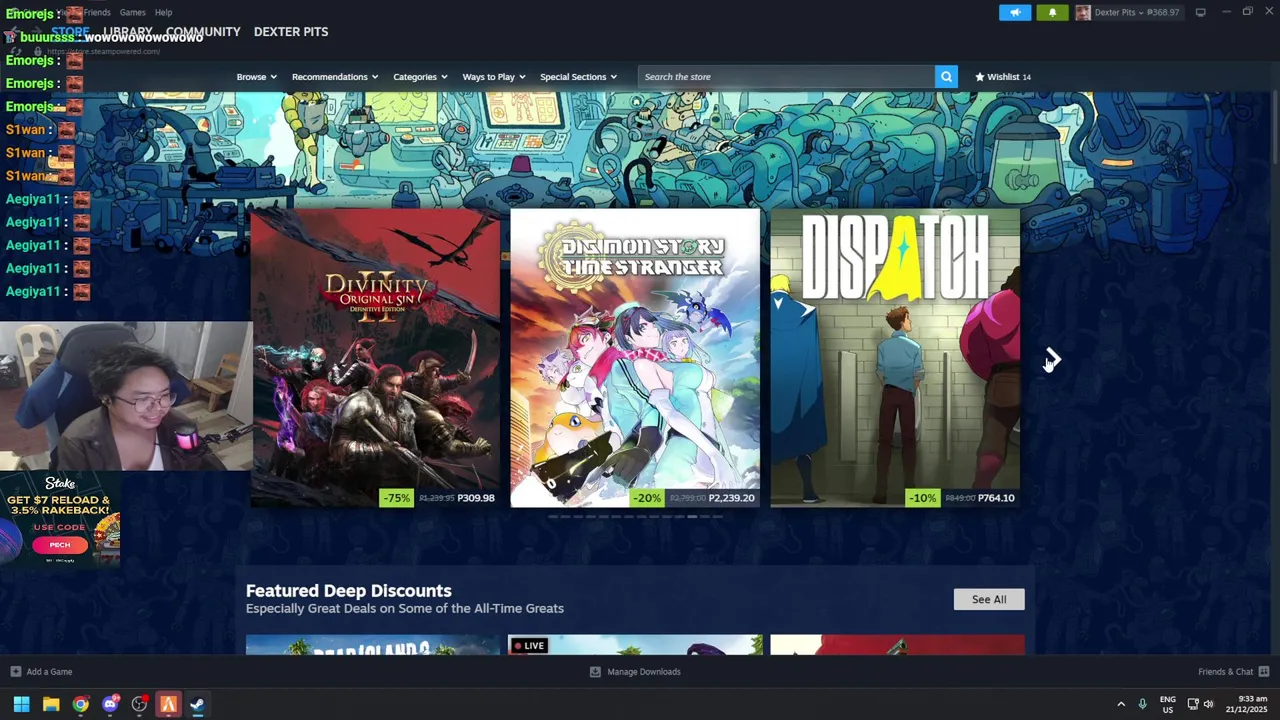Toggle Big Picture mode monitor icon

click(x=1200, y=12)
